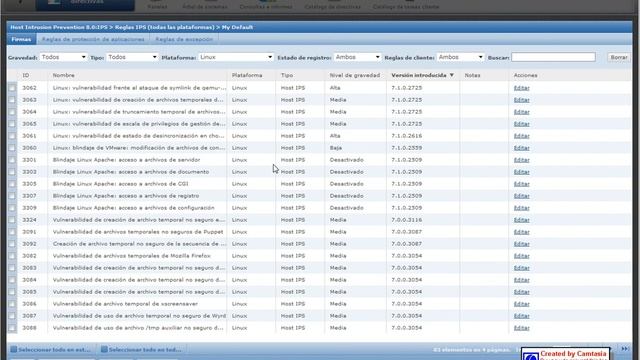The height and width of the screenshot is (360, 640).
Task: Click Editar for rule 3065
Action: pyautogui.click(x=521, y=124)
